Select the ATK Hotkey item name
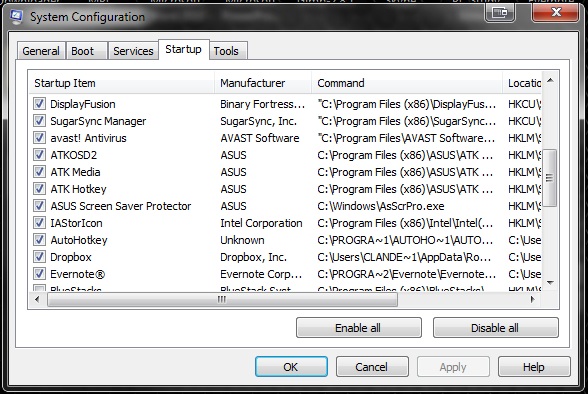 78,189
